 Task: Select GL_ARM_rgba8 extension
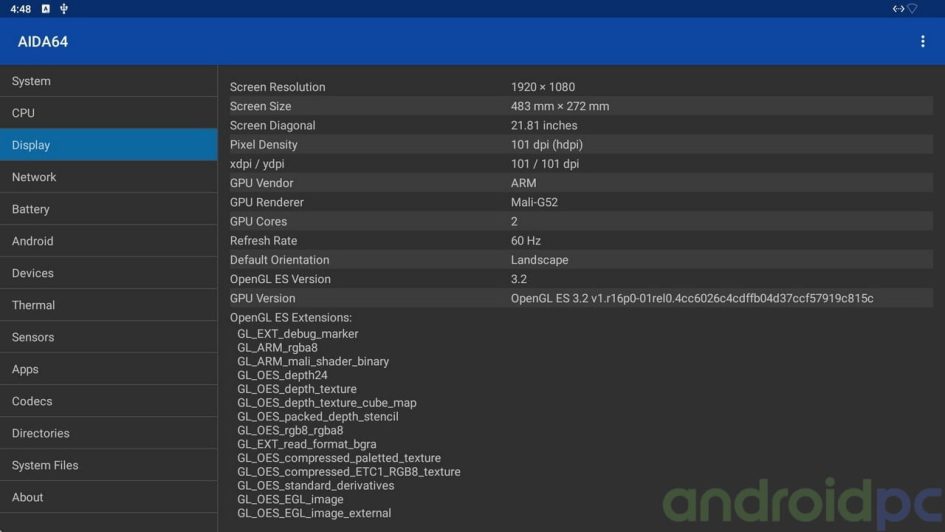pos(277,348)
